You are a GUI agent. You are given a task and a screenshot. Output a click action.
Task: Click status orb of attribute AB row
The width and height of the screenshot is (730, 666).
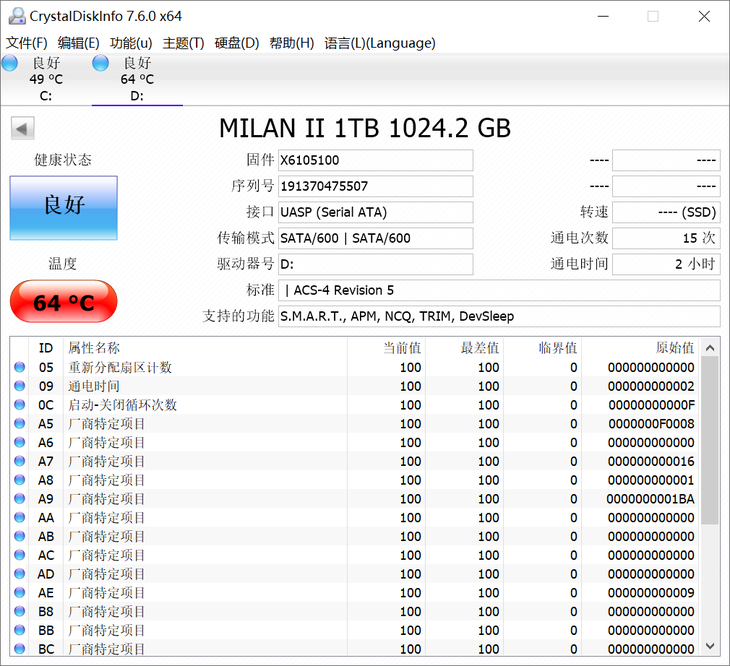tap(20, 536)
